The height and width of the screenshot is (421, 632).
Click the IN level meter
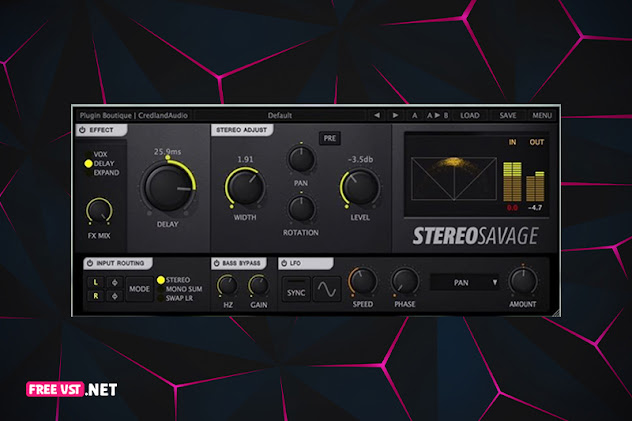coord(512,182)
